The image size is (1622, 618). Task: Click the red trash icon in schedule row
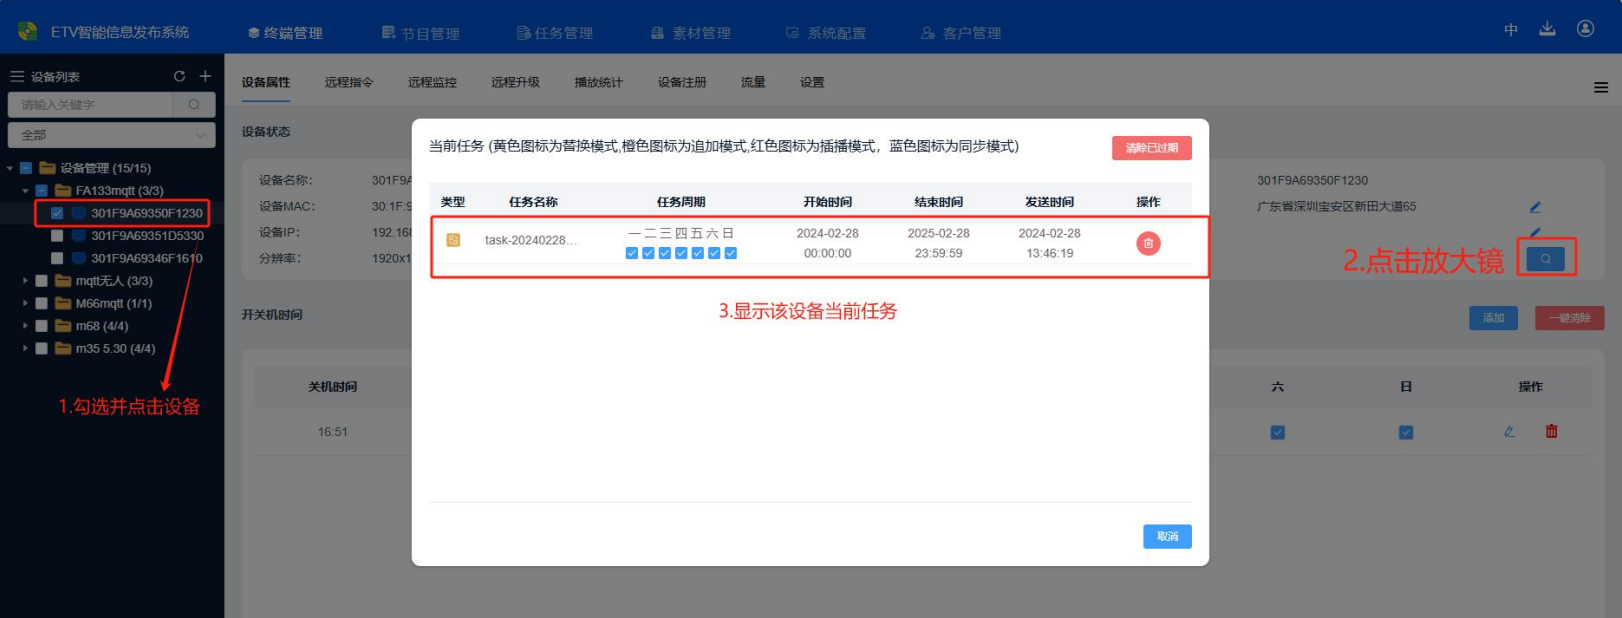1551,432
